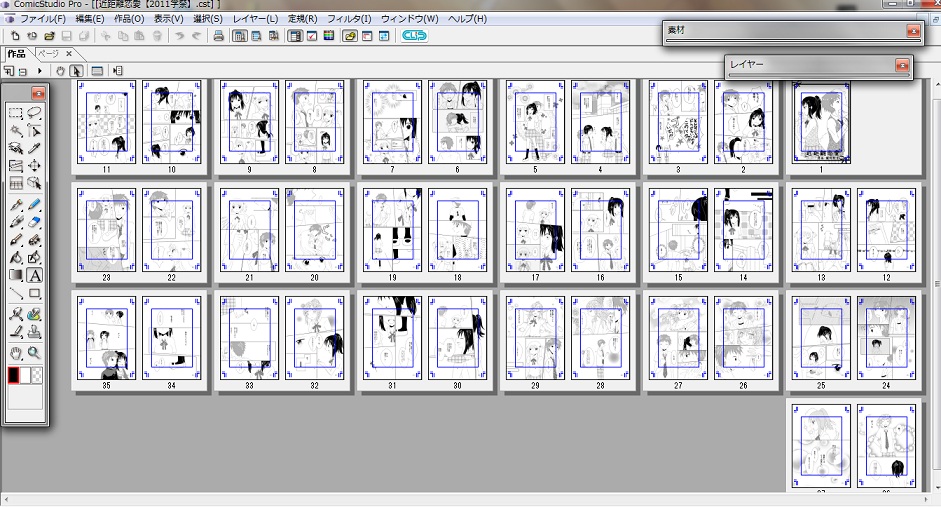This screenshot has height=507, width=941.
Task: Click the CLIP logo button
Action: pos(414,36)
